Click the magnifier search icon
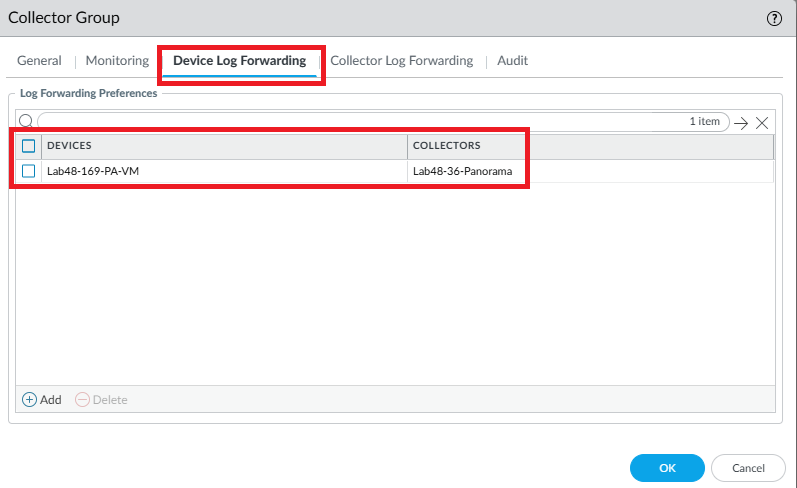 point(26,121)
